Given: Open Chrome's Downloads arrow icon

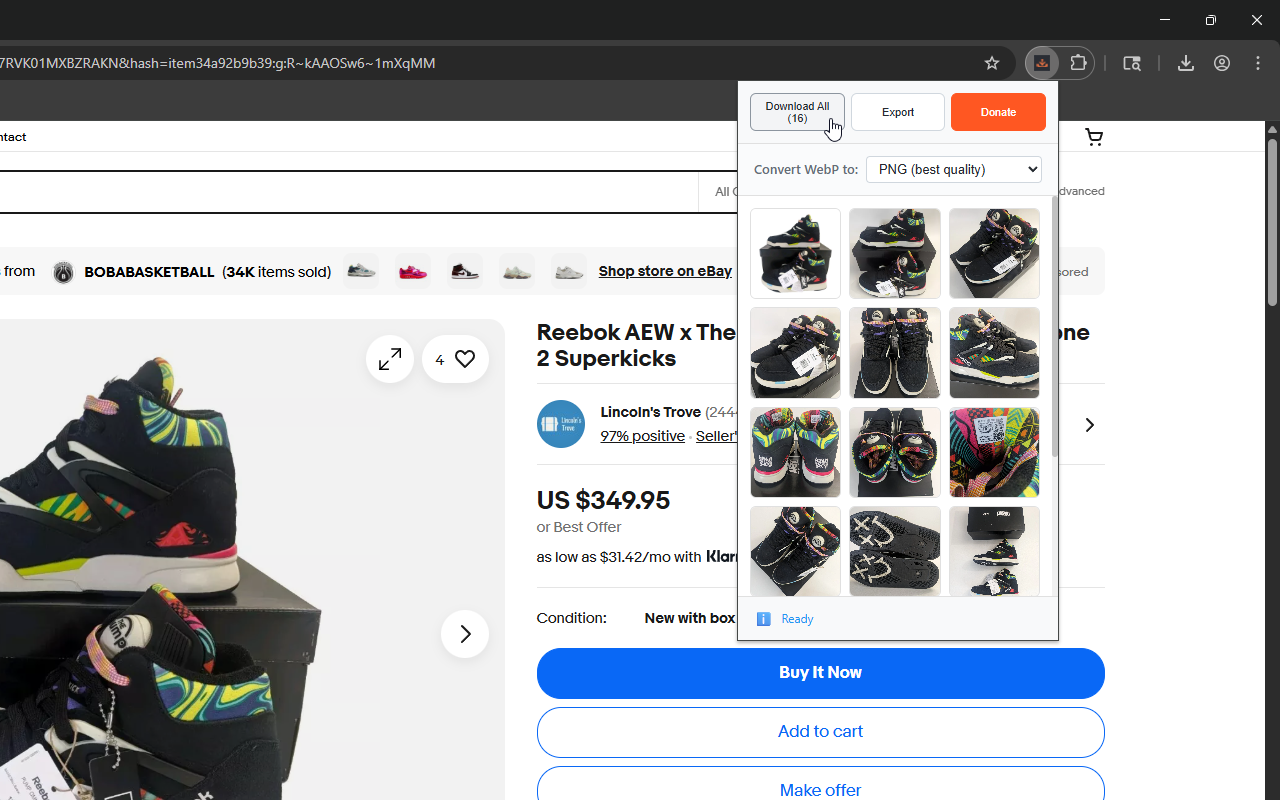Looking at the screenshot, I should tap(1186, 63).
